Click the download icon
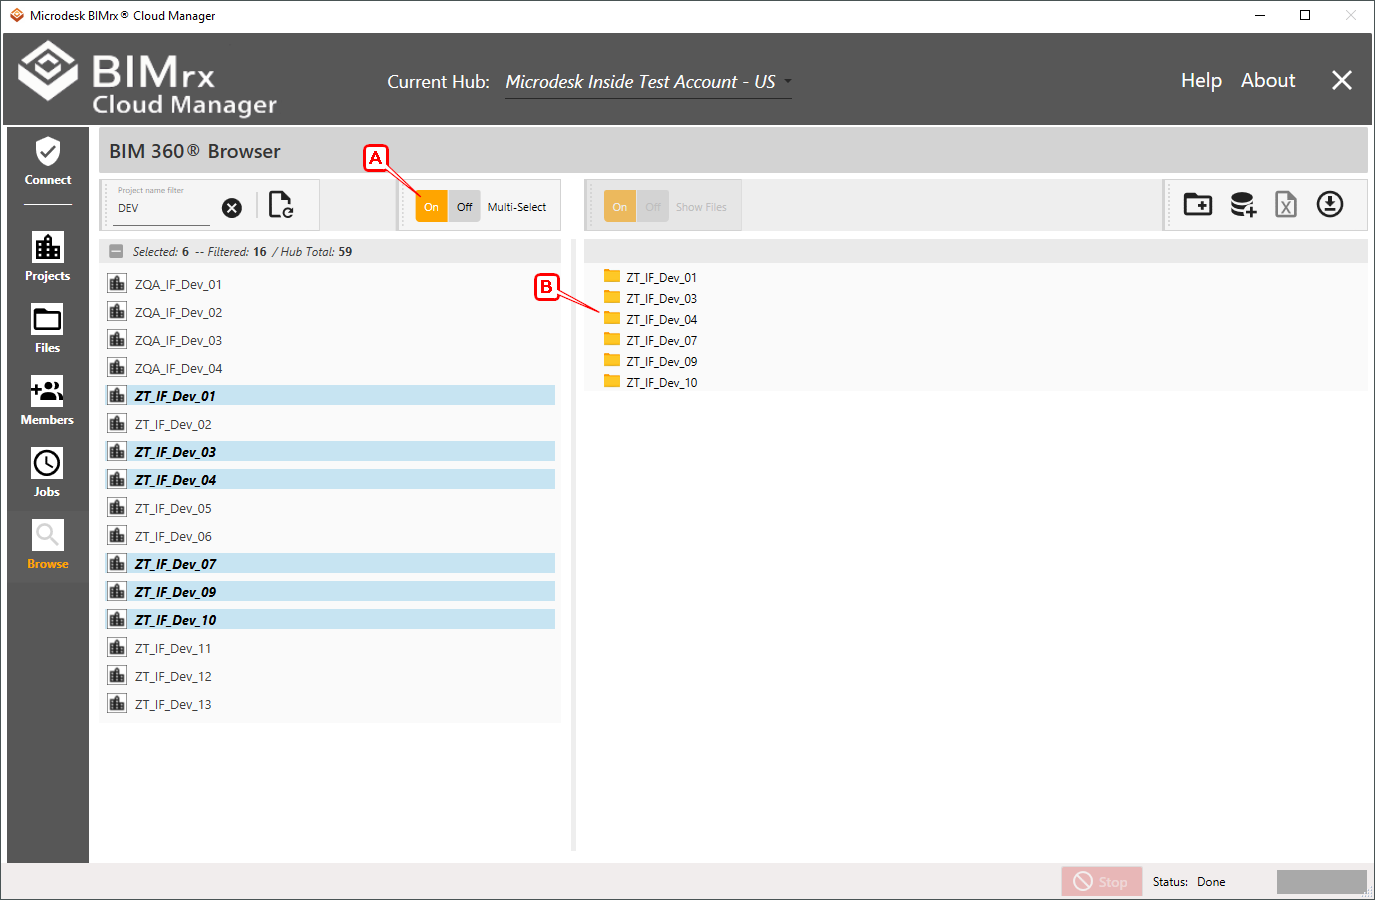 tap(1330, 204)
